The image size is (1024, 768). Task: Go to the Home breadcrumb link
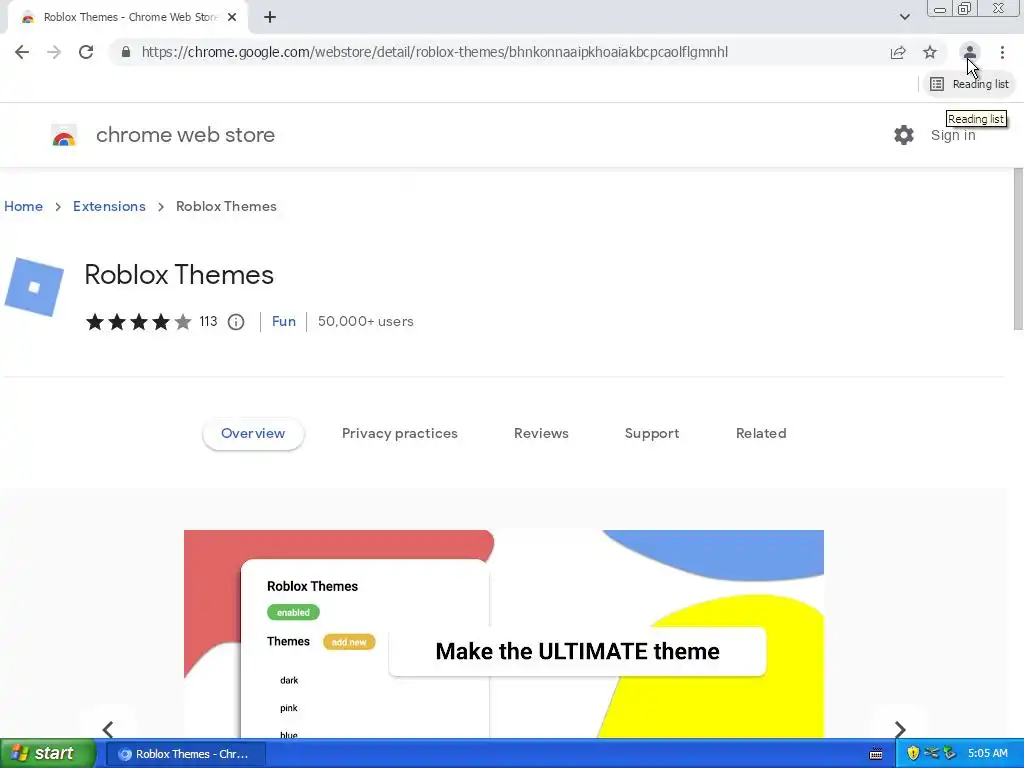point(24,206)
